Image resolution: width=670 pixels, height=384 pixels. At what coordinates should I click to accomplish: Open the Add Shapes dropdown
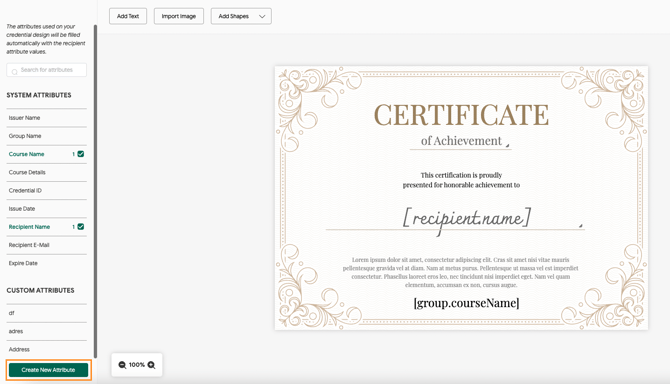point(241,16)
